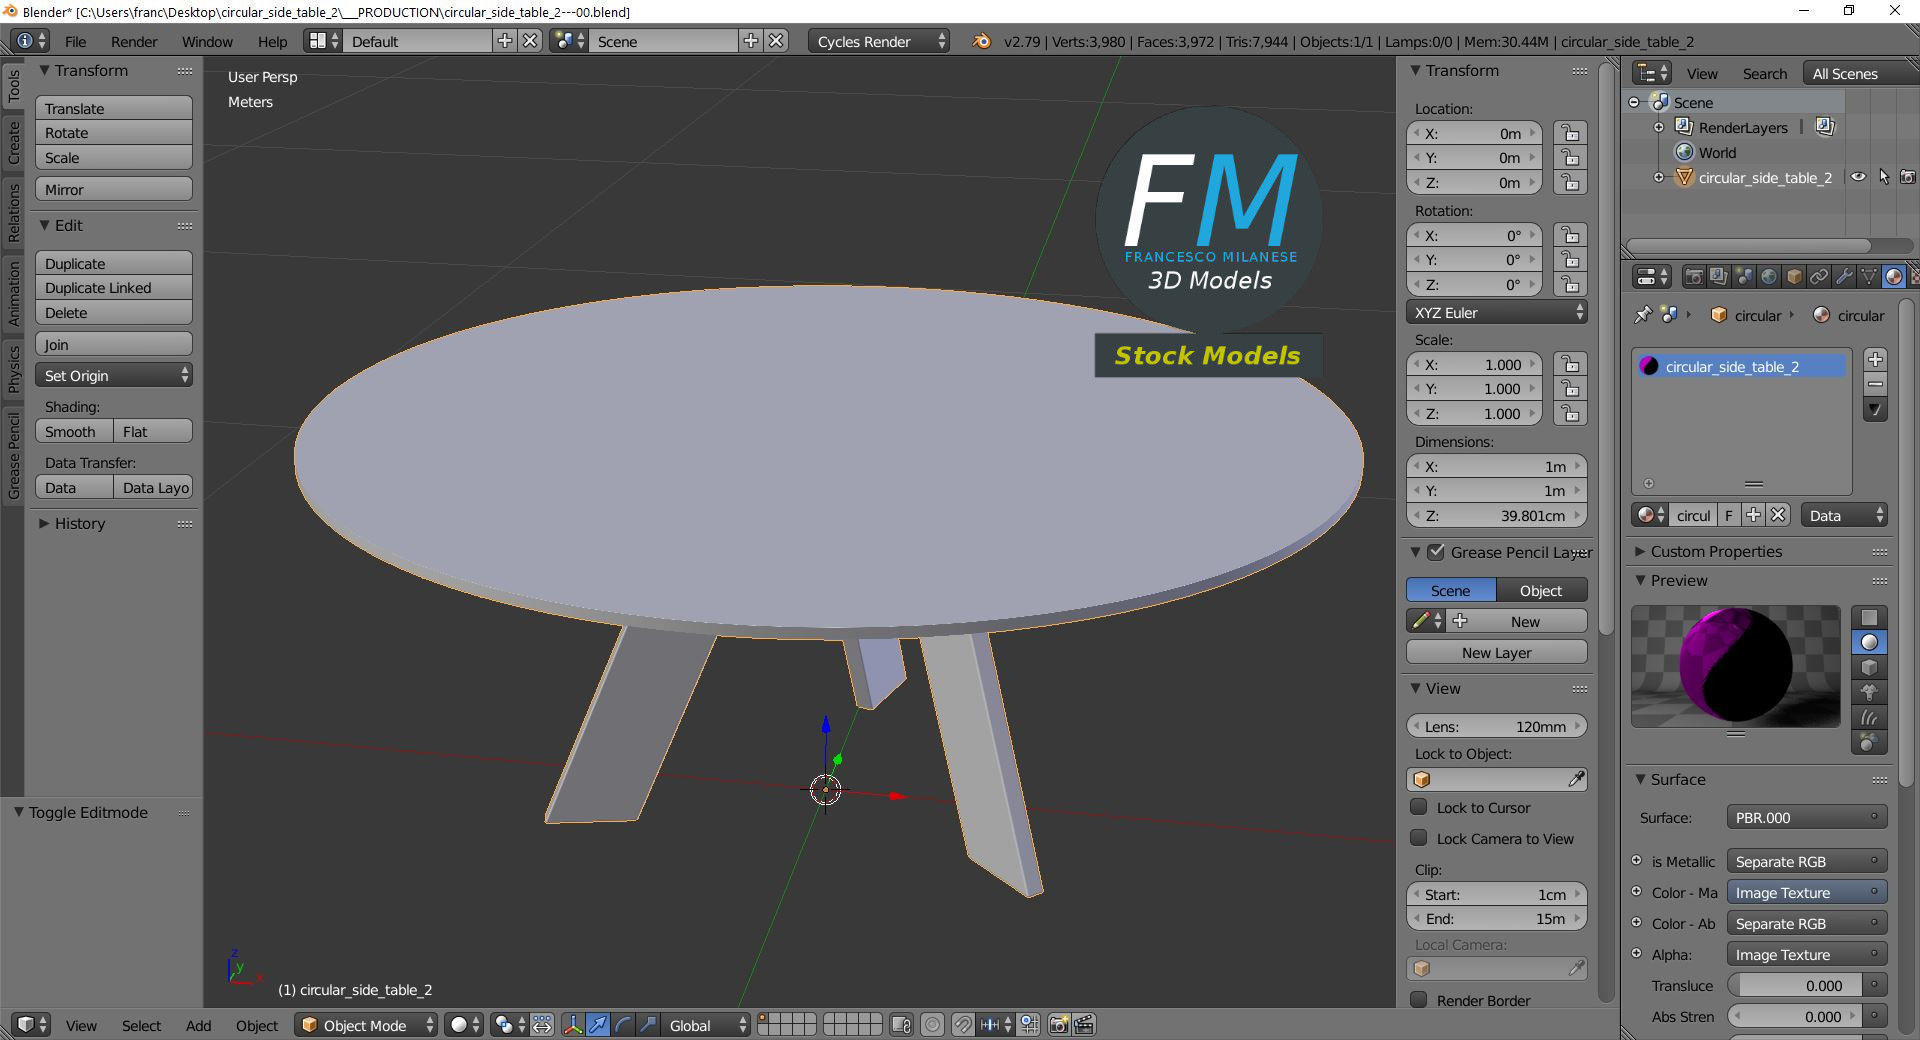Enable proportional editing circle in viewport header
Image resolution: width=1920 pixels, height=1040 pixels.
(x=932, y=1025)
